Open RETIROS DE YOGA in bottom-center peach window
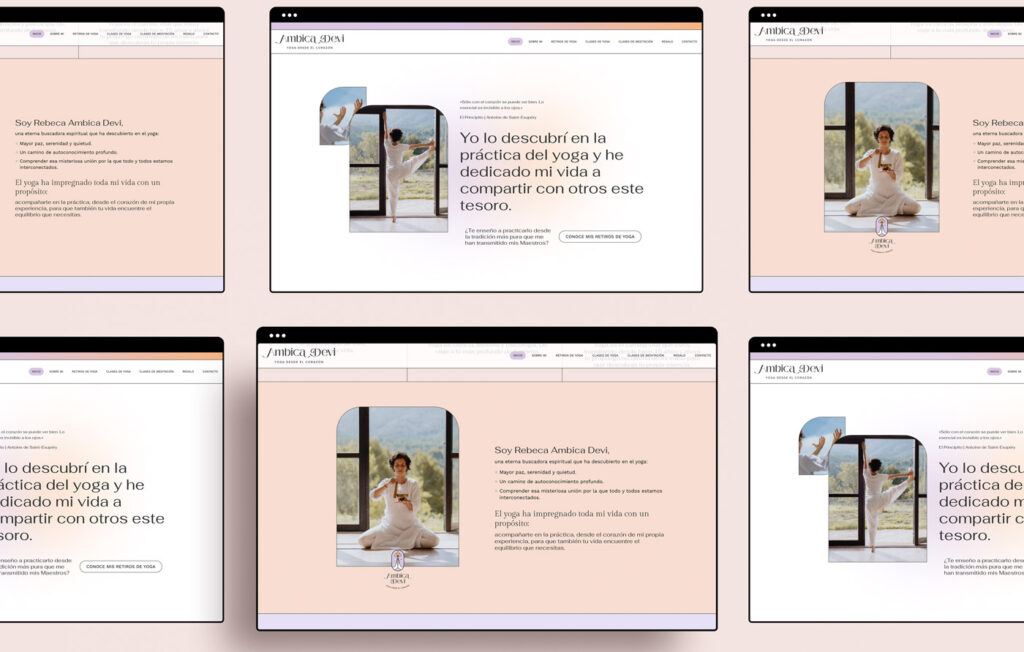The height and width of the screenshot is (652, 1024). (x=569, y=355)
